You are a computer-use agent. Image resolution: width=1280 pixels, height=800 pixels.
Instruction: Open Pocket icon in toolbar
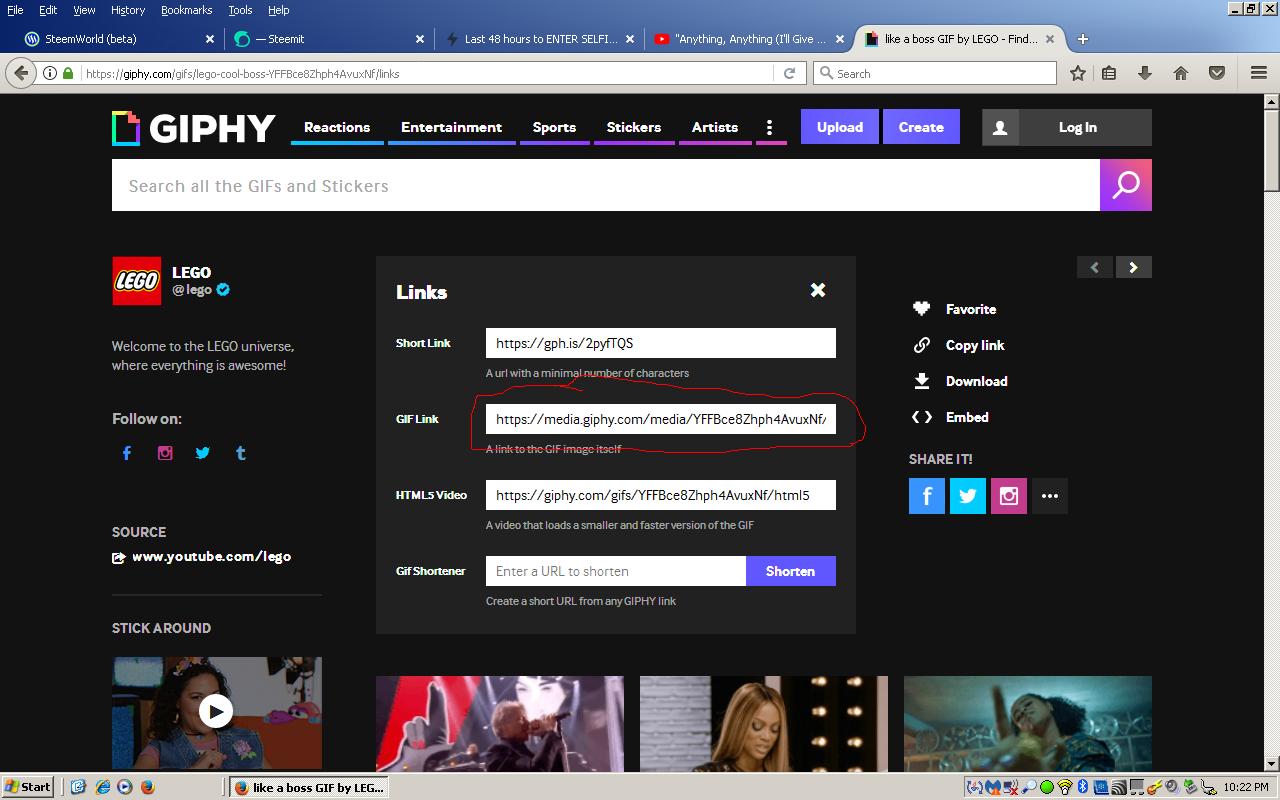pos(1217,73)
